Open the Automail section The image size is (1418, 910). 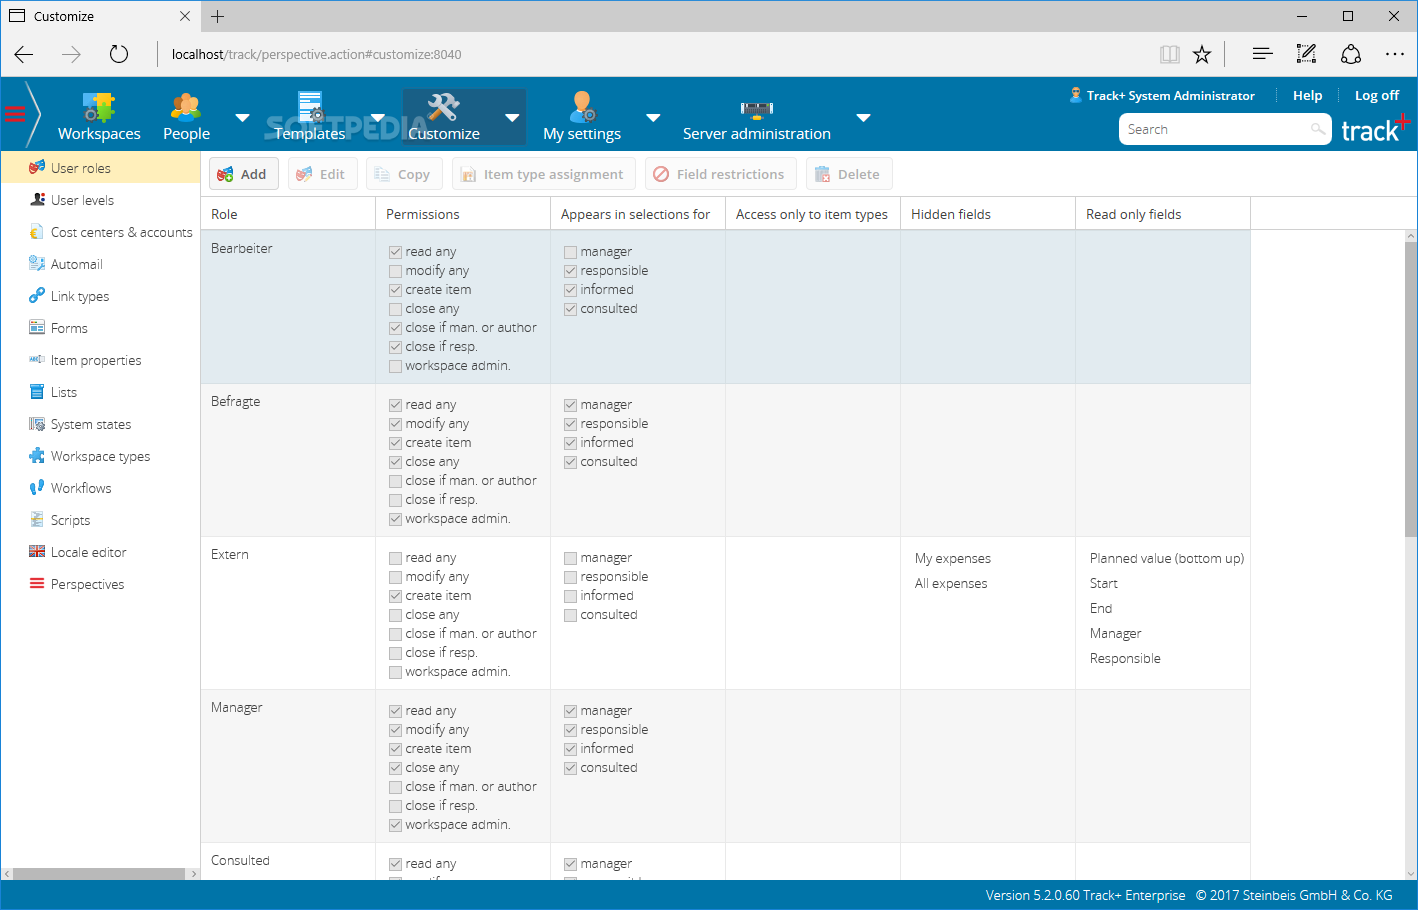coord(100,264)
